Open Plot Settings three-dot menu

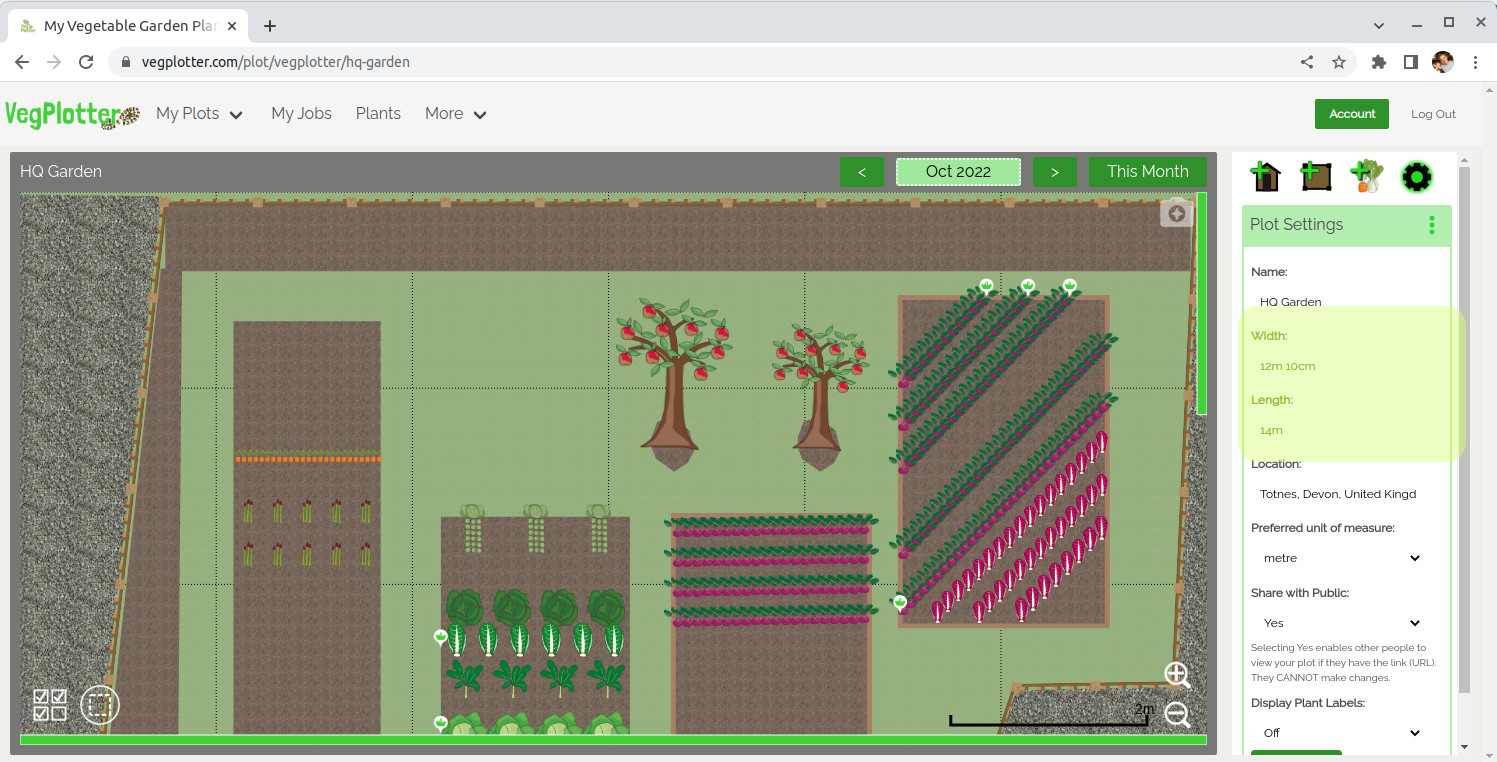[x=1431, y=225]
